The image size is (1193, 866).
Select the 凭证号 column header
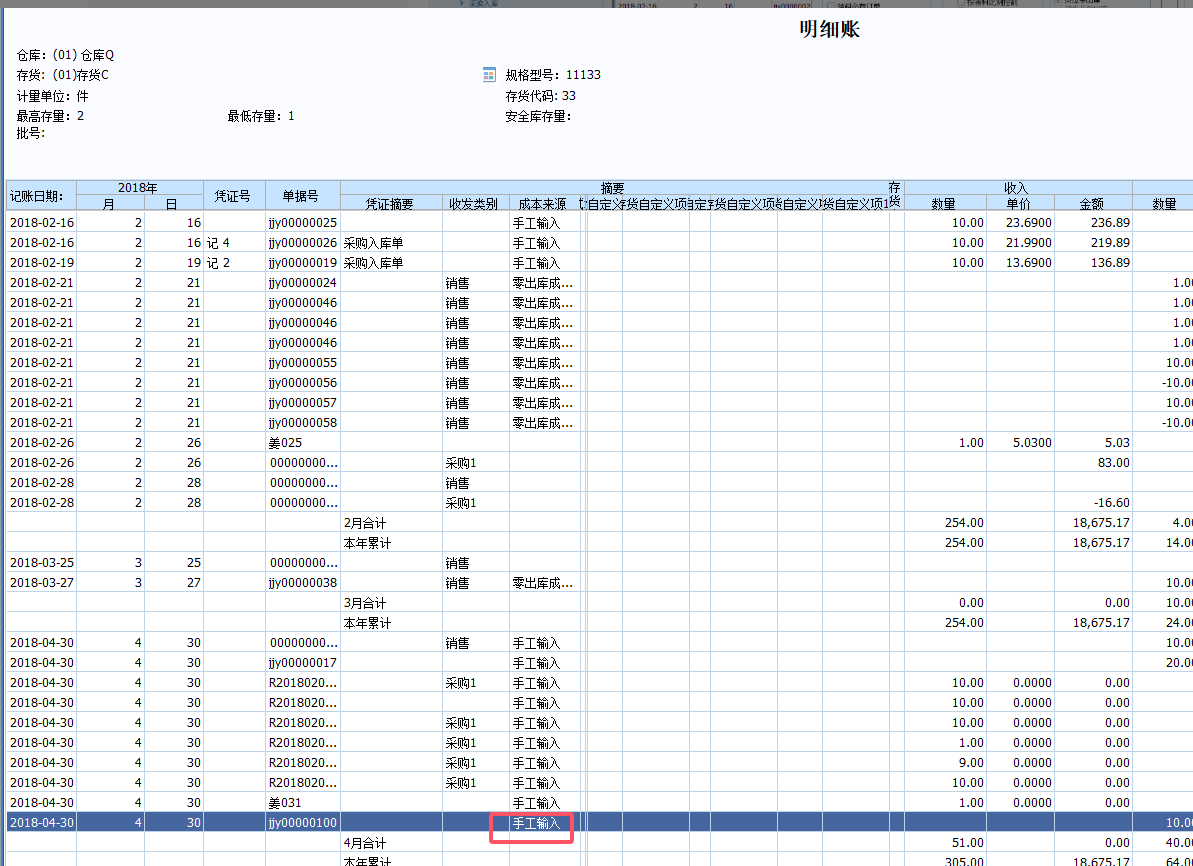click(x=234, y=195)
